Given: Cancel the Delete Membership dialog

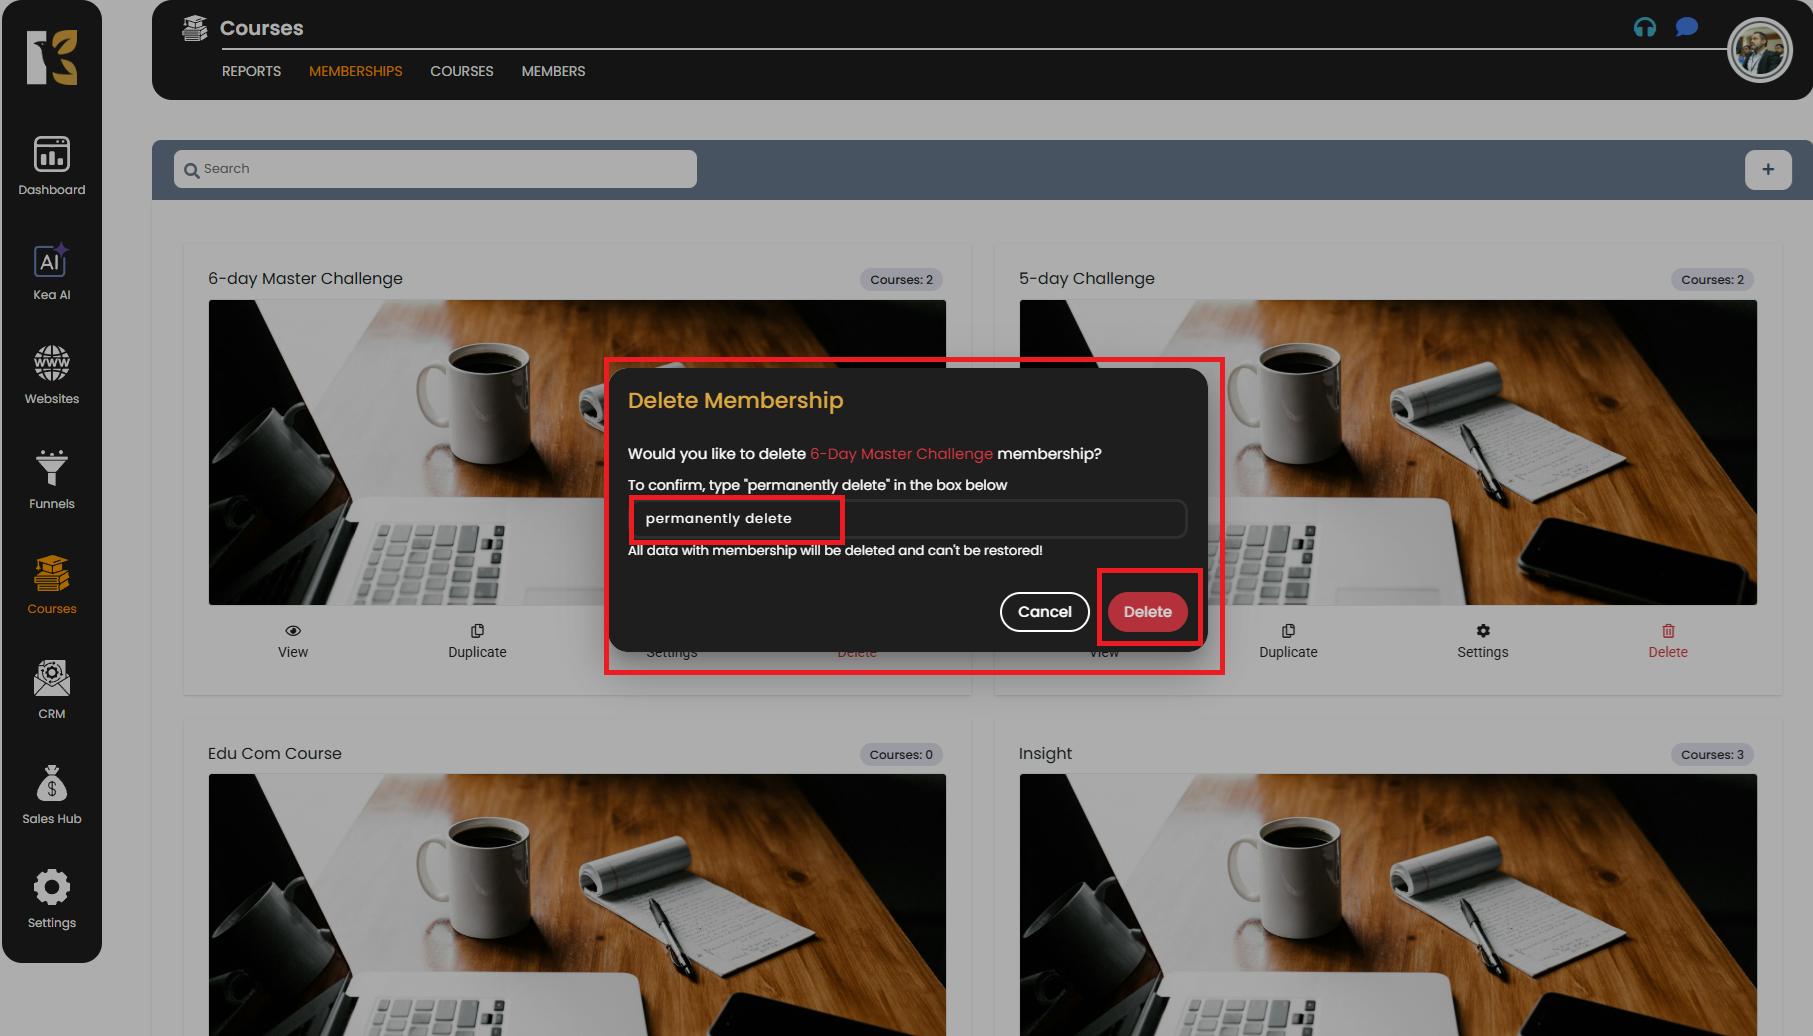Looking at the screenshot, I should pyautogui.click(x=1044, y=612).
